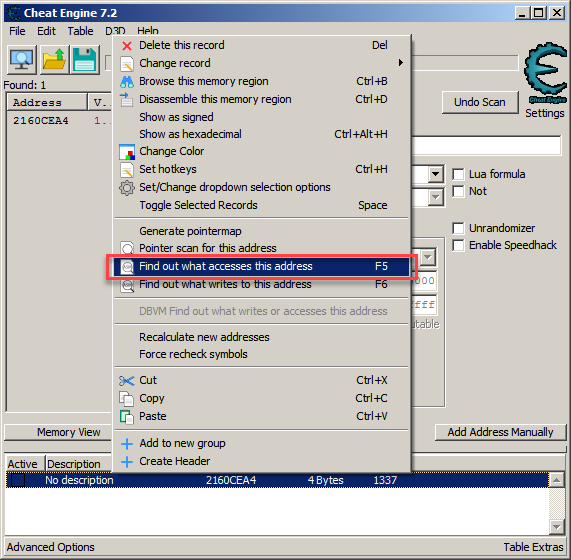Click the Undo Scan button
Viewport: 571px width, 560px height.
(480, 102)
